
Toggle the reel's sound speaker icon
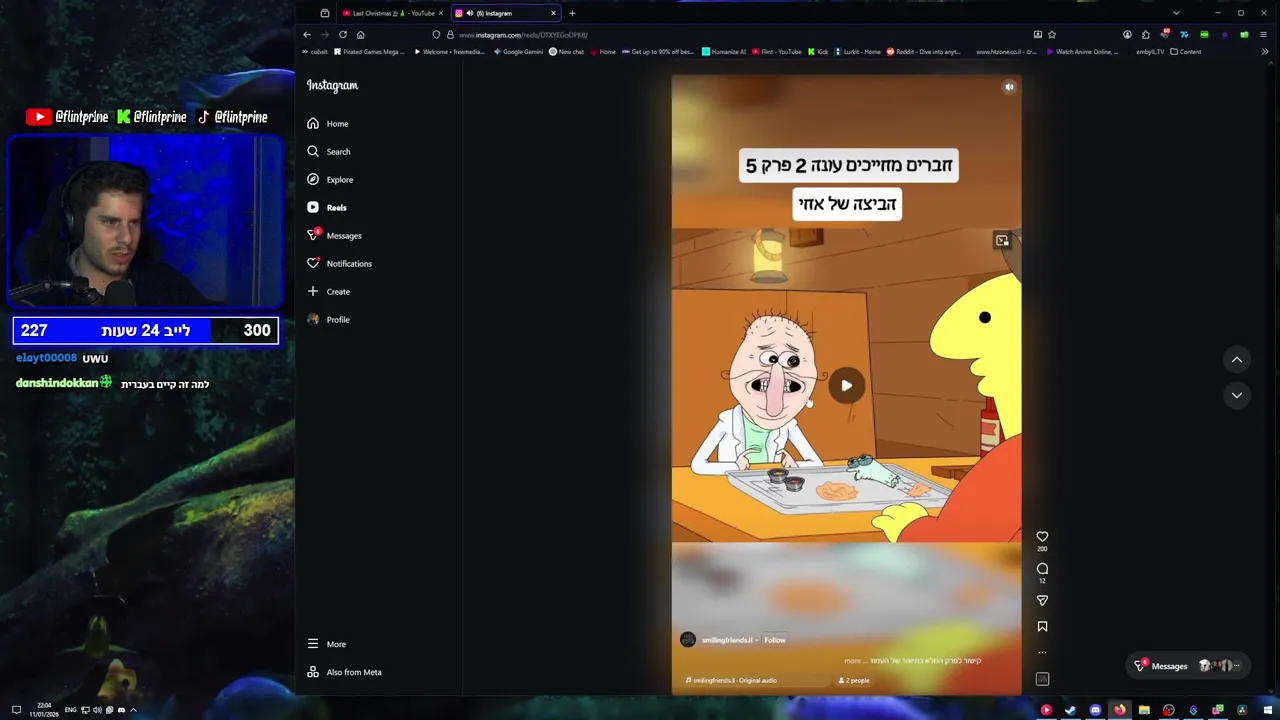1009,87
